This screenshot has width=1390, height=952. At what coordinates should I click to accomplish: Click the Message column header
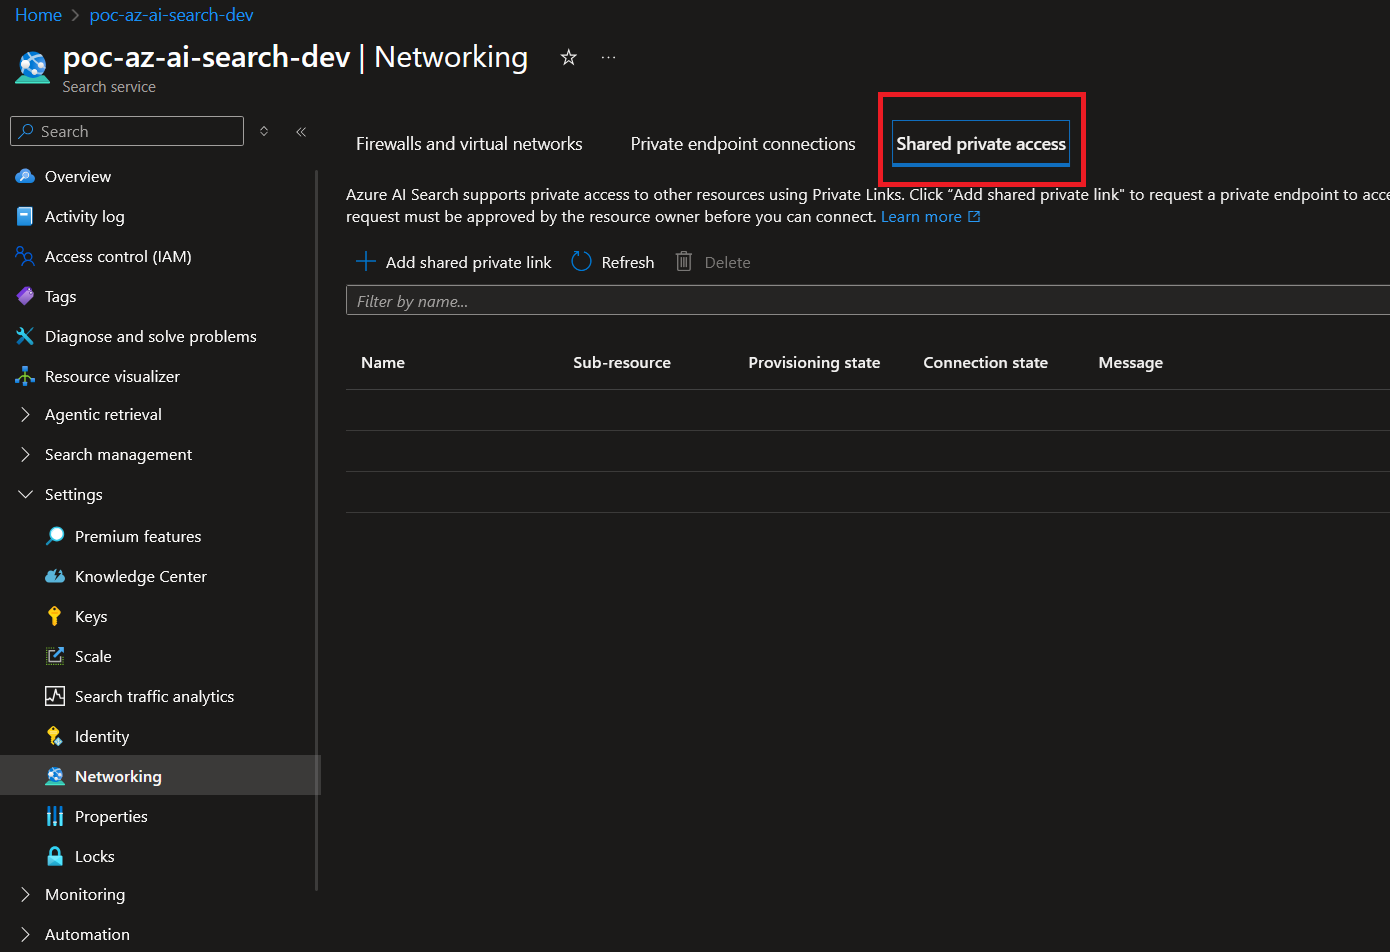(1130, 362)
